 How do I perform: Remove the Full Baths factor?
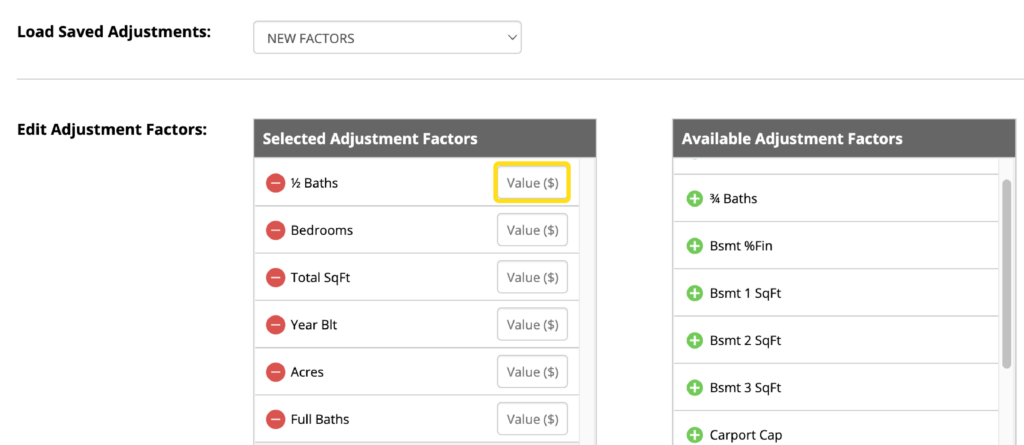tap(276, 419)
